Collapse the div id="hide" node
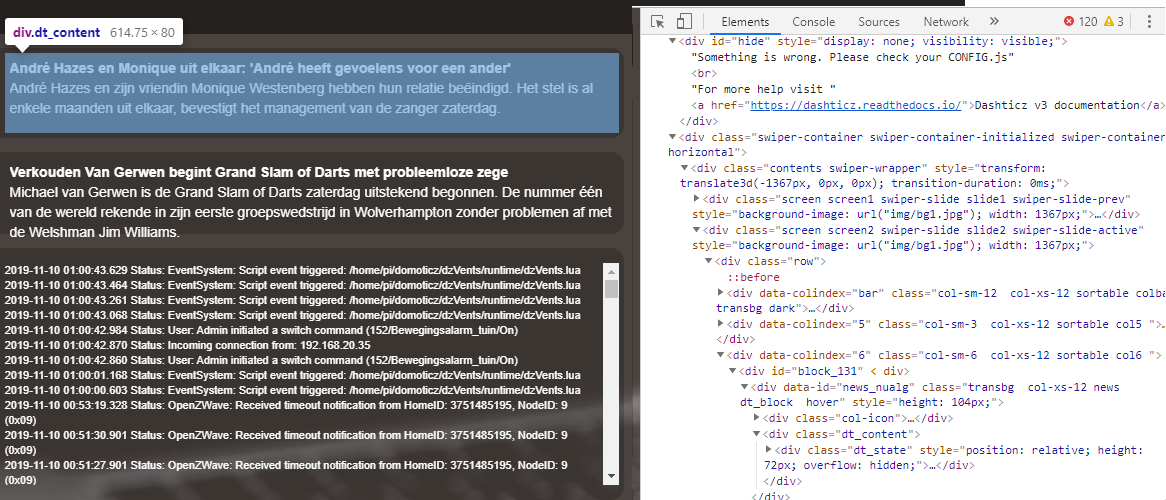1166x500 pixels. click(x=673, y=42)
